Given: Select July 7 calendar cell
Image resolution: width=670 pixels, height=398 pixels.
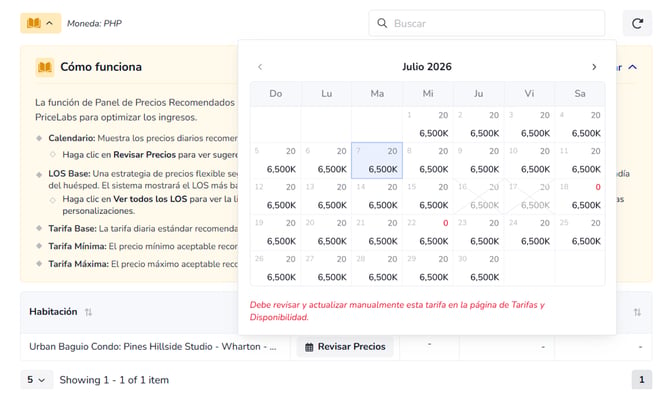Looking at the screenshot, I should [x=377, y=160].
